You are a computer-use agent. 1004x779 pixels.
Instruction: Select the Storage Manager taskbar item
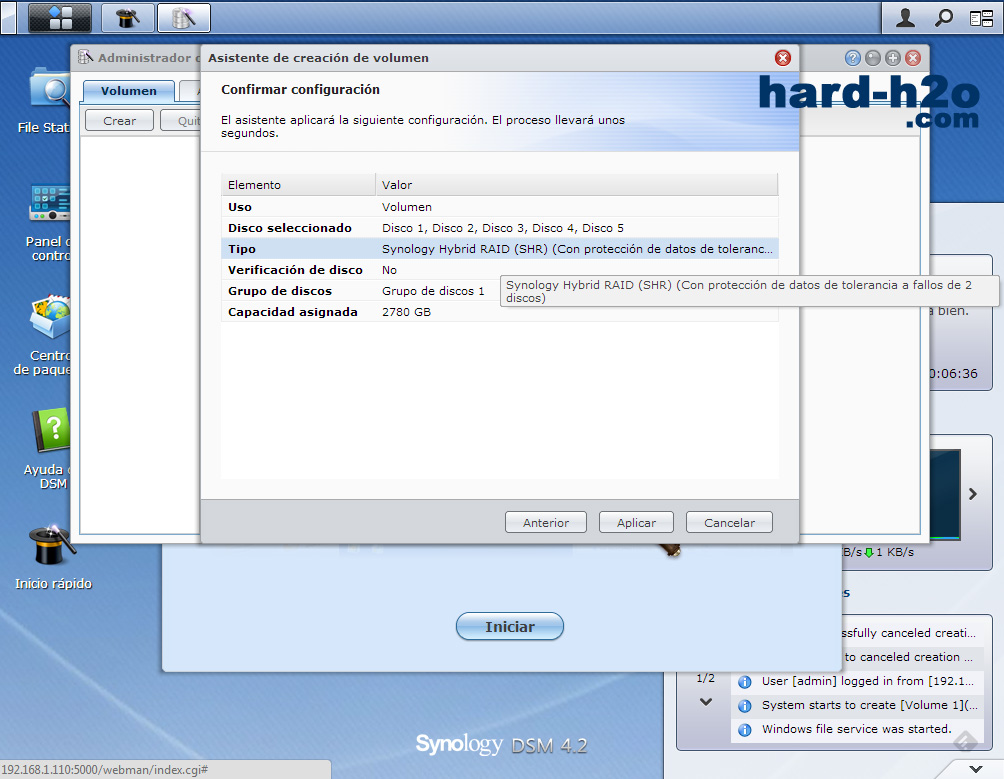pyautogui.click(x=184, y=17)
